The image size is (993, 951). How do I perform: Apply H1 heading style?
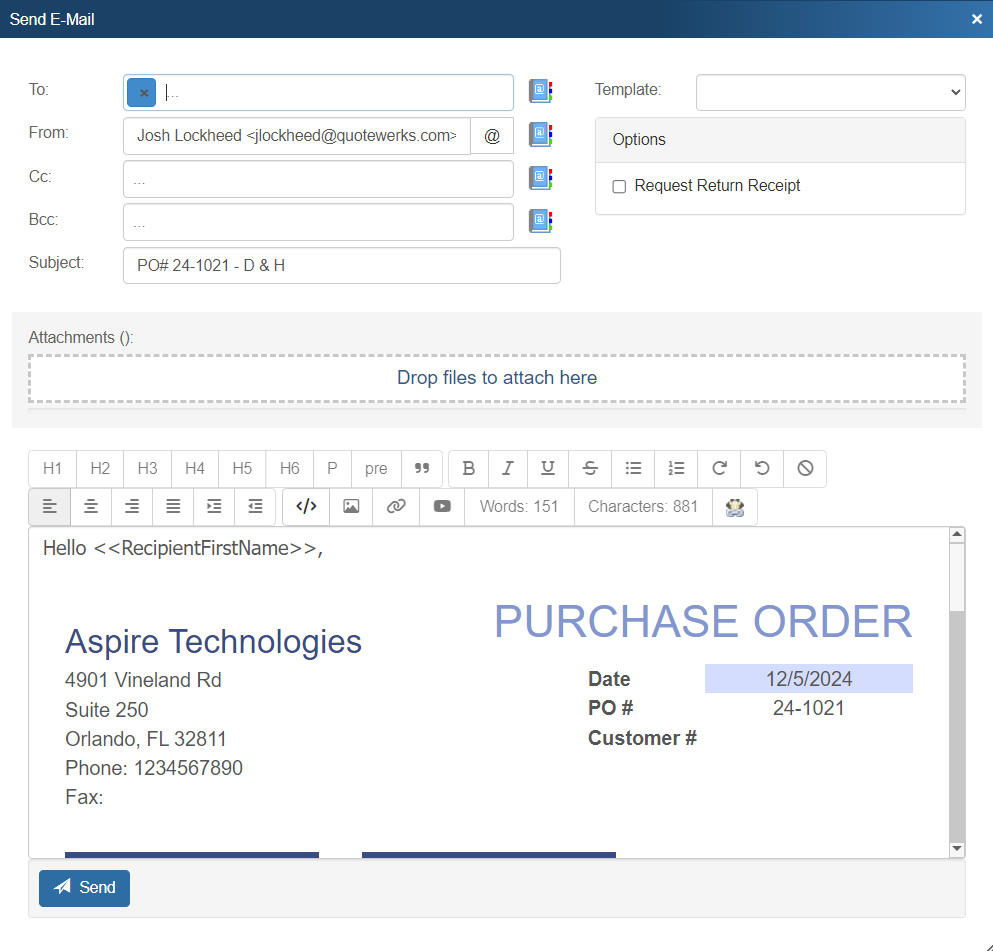[x=53, y=468]
